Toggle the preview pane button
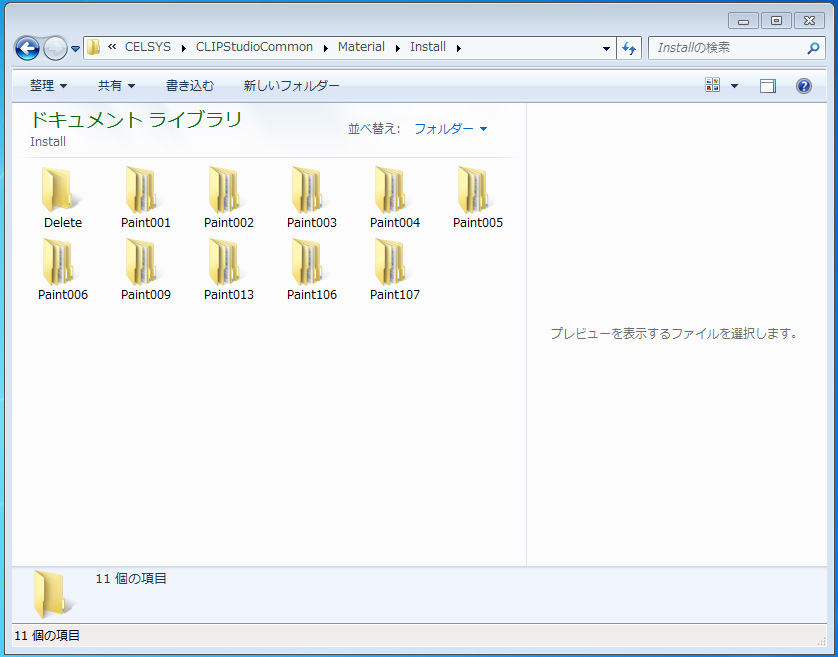Screen dimensions: 838x657 (x=767, y=86)
